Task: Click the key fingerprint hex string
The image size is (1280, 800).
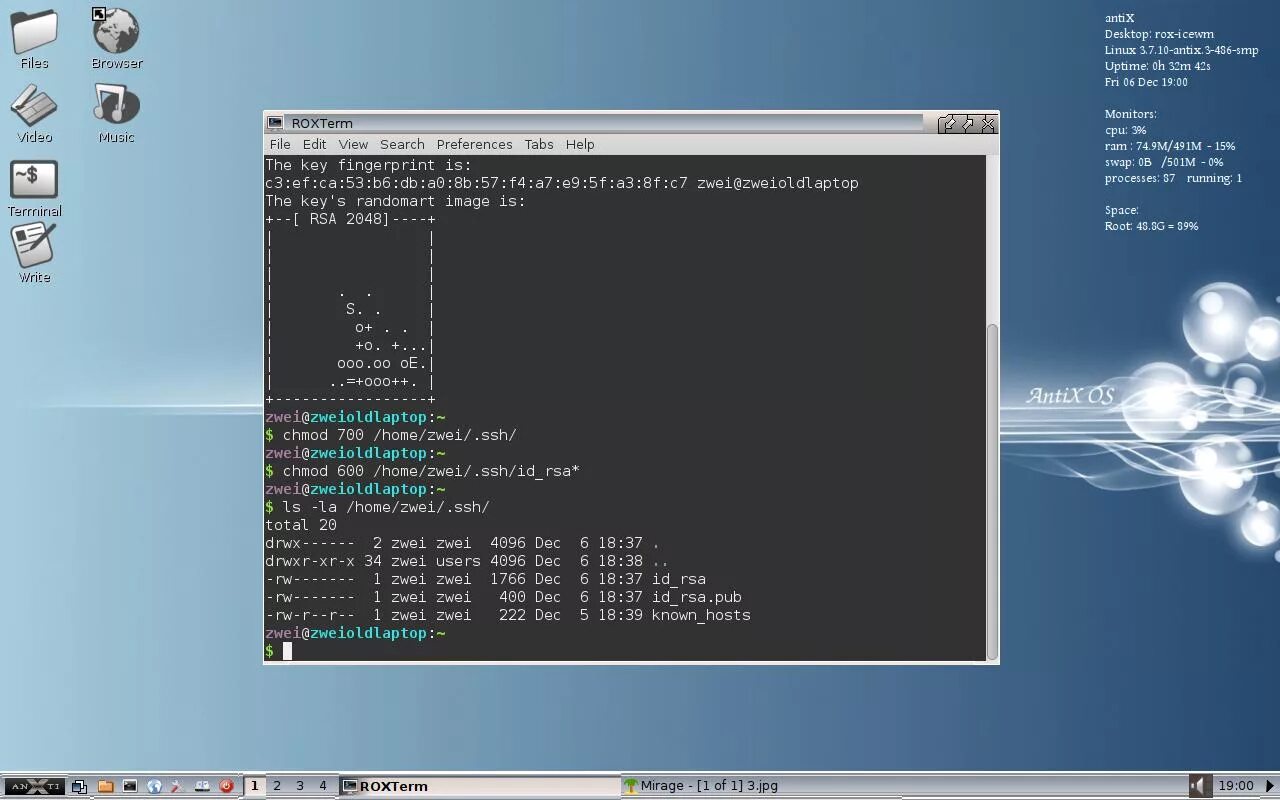Action: click(x=476, y=183)
